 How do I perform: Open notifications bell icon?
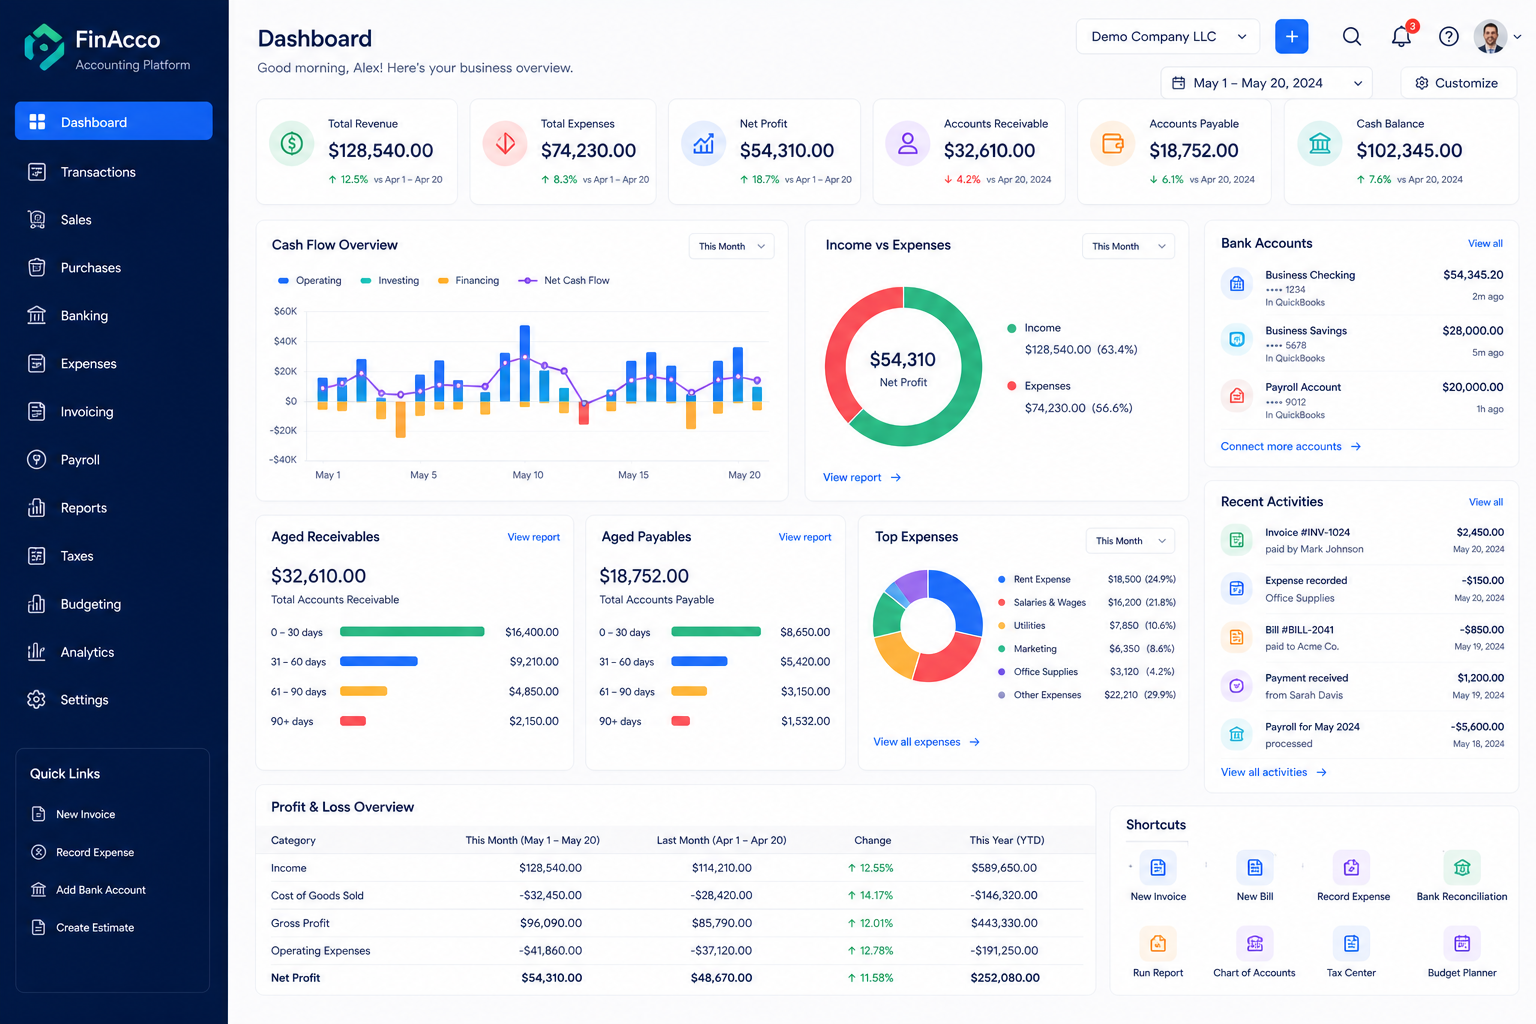[x=1401, y=36]
